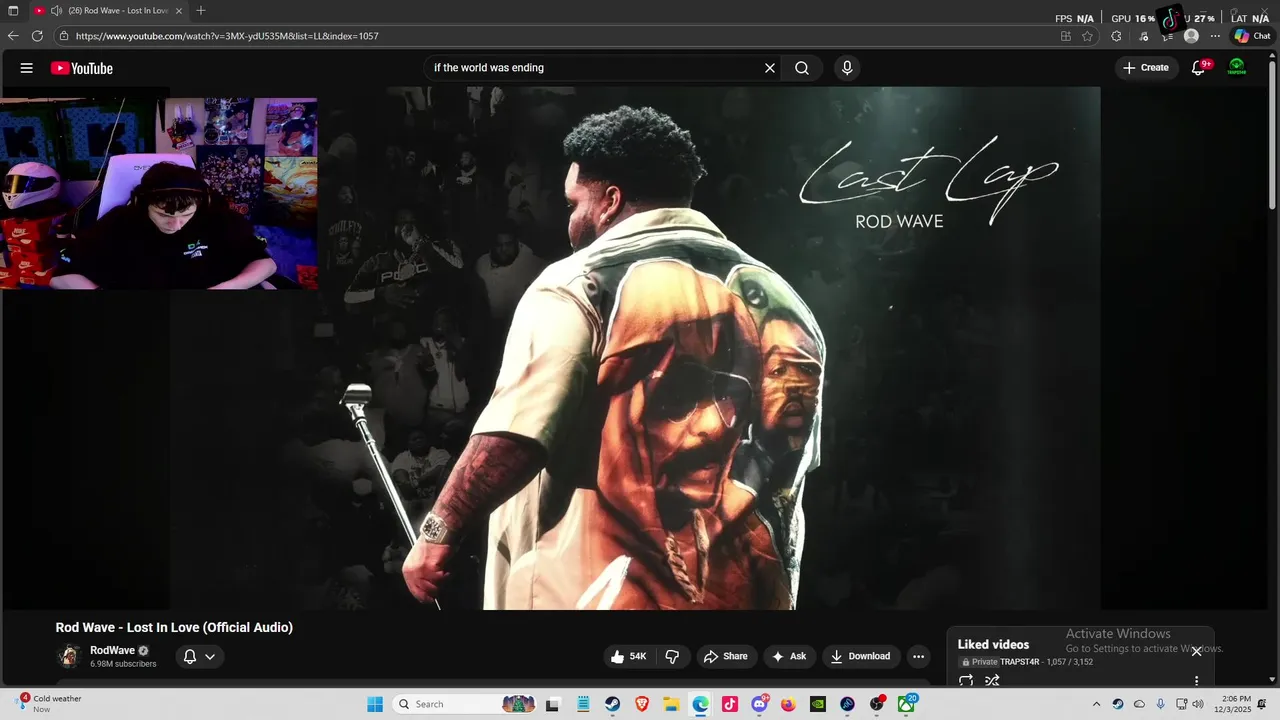1280x720 pixels.
Task: Open File Explorer from taskbar
Action: point(671,704)
